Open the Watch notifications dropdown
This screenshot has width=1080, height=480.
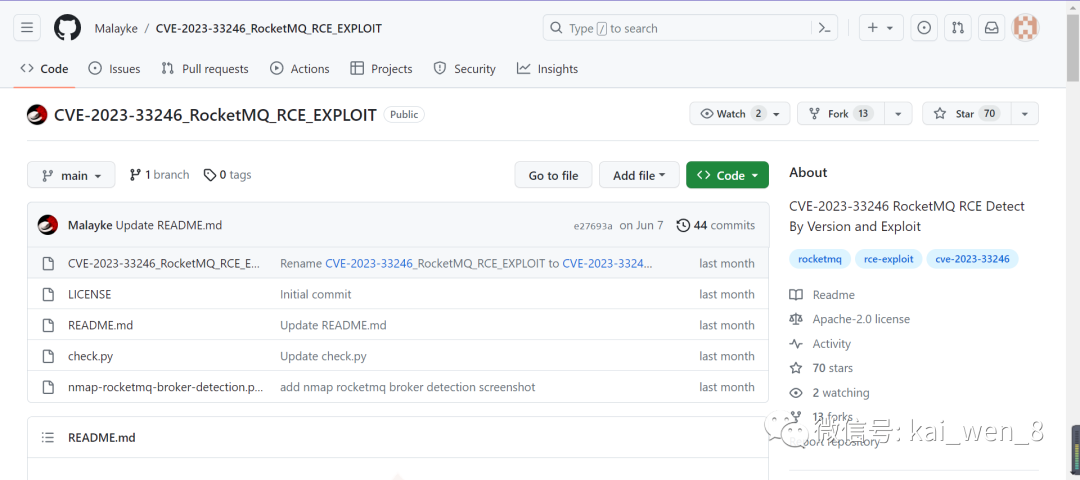click(739, 114)
